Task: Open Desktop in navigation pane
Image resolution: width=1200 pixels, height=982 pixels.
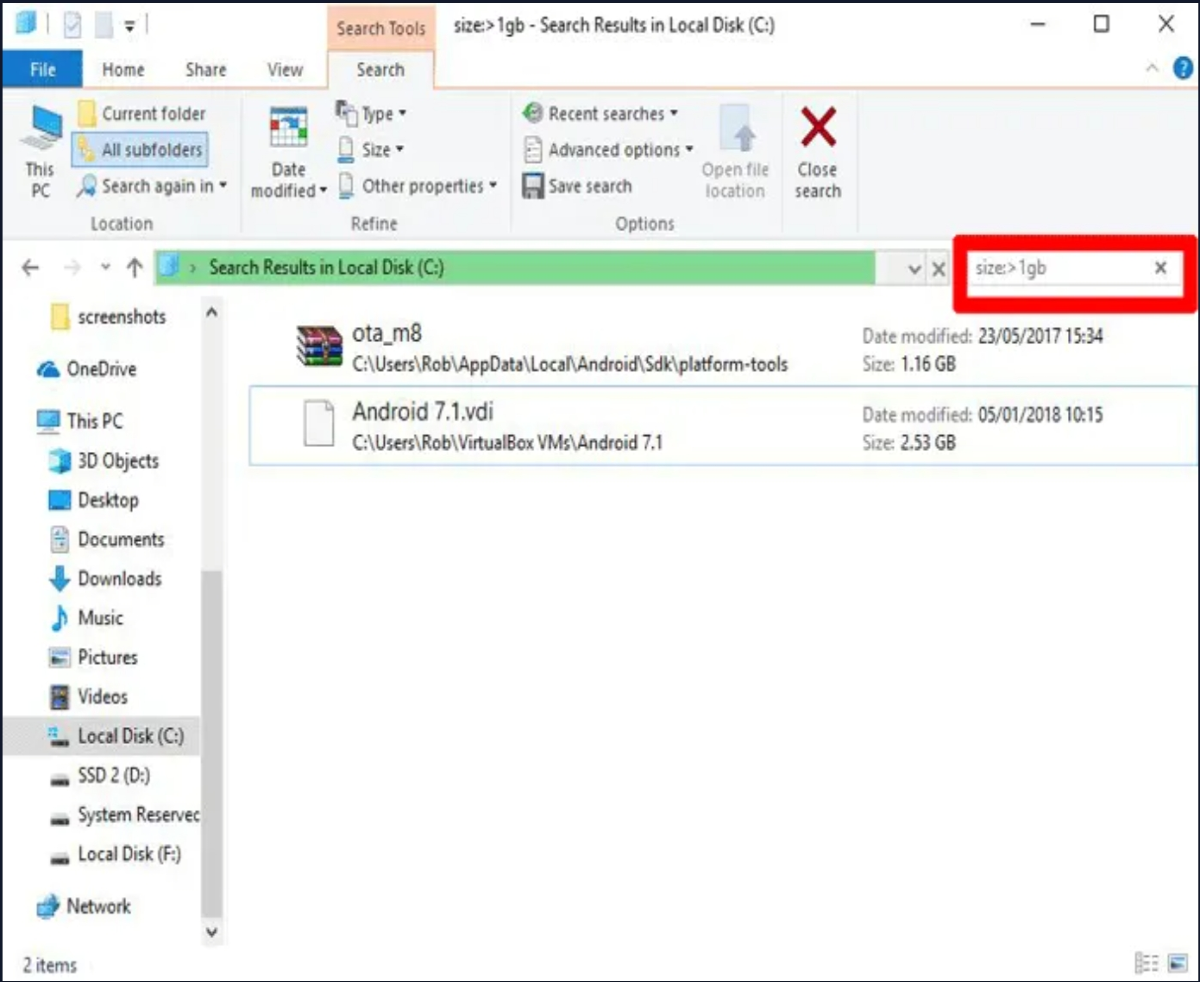Action: point(94,500)
